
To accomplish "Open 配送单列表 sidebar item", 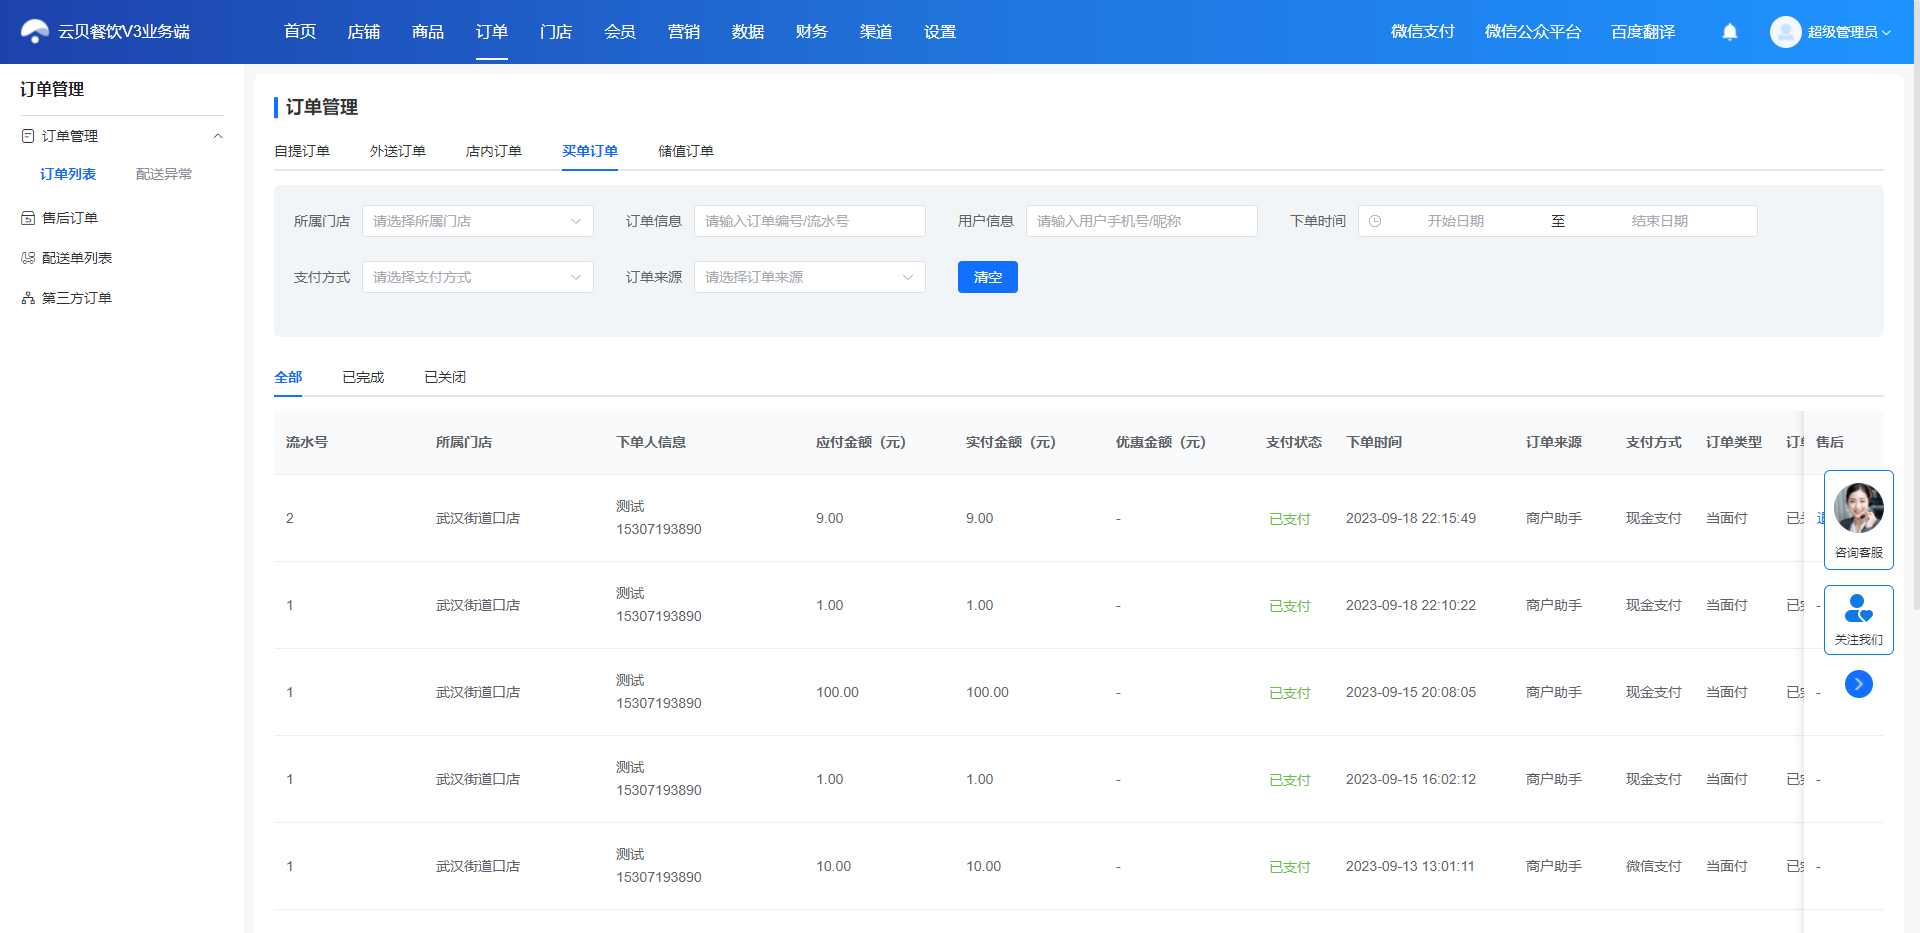I will [77, 258].
